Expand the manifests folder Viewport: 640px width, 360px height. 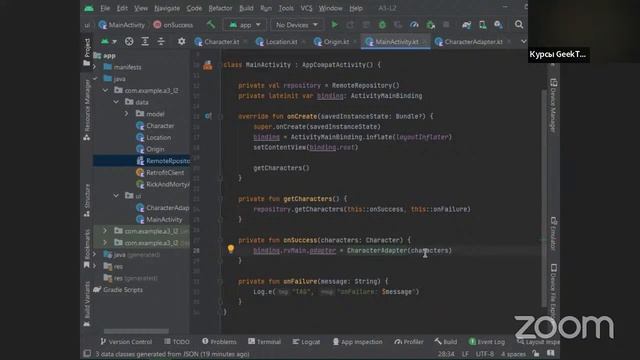point(95,67)
